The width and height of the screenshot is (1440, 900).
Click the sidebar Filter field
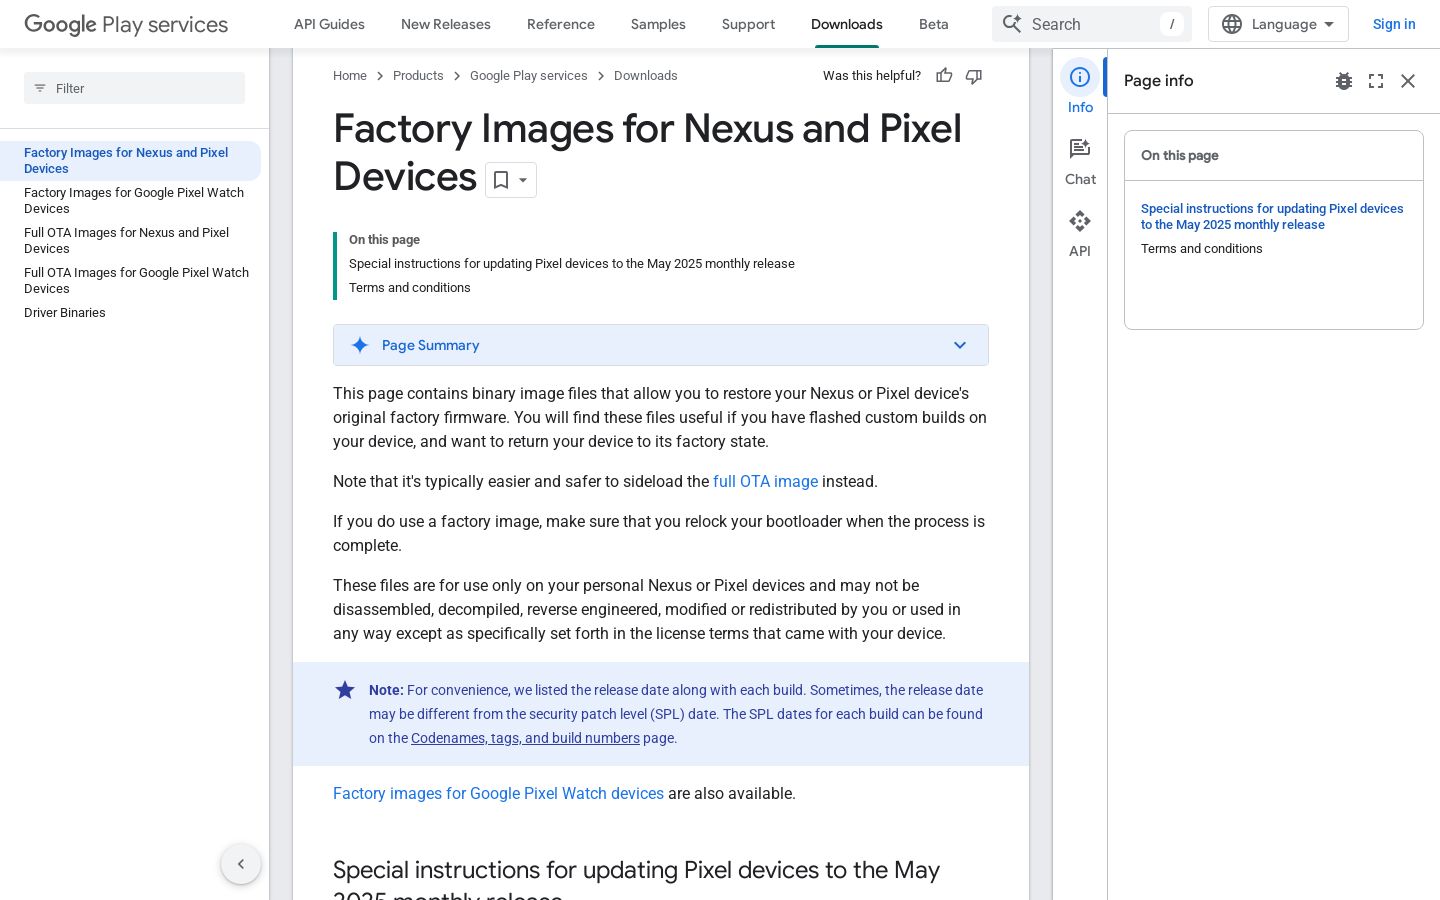134,88
